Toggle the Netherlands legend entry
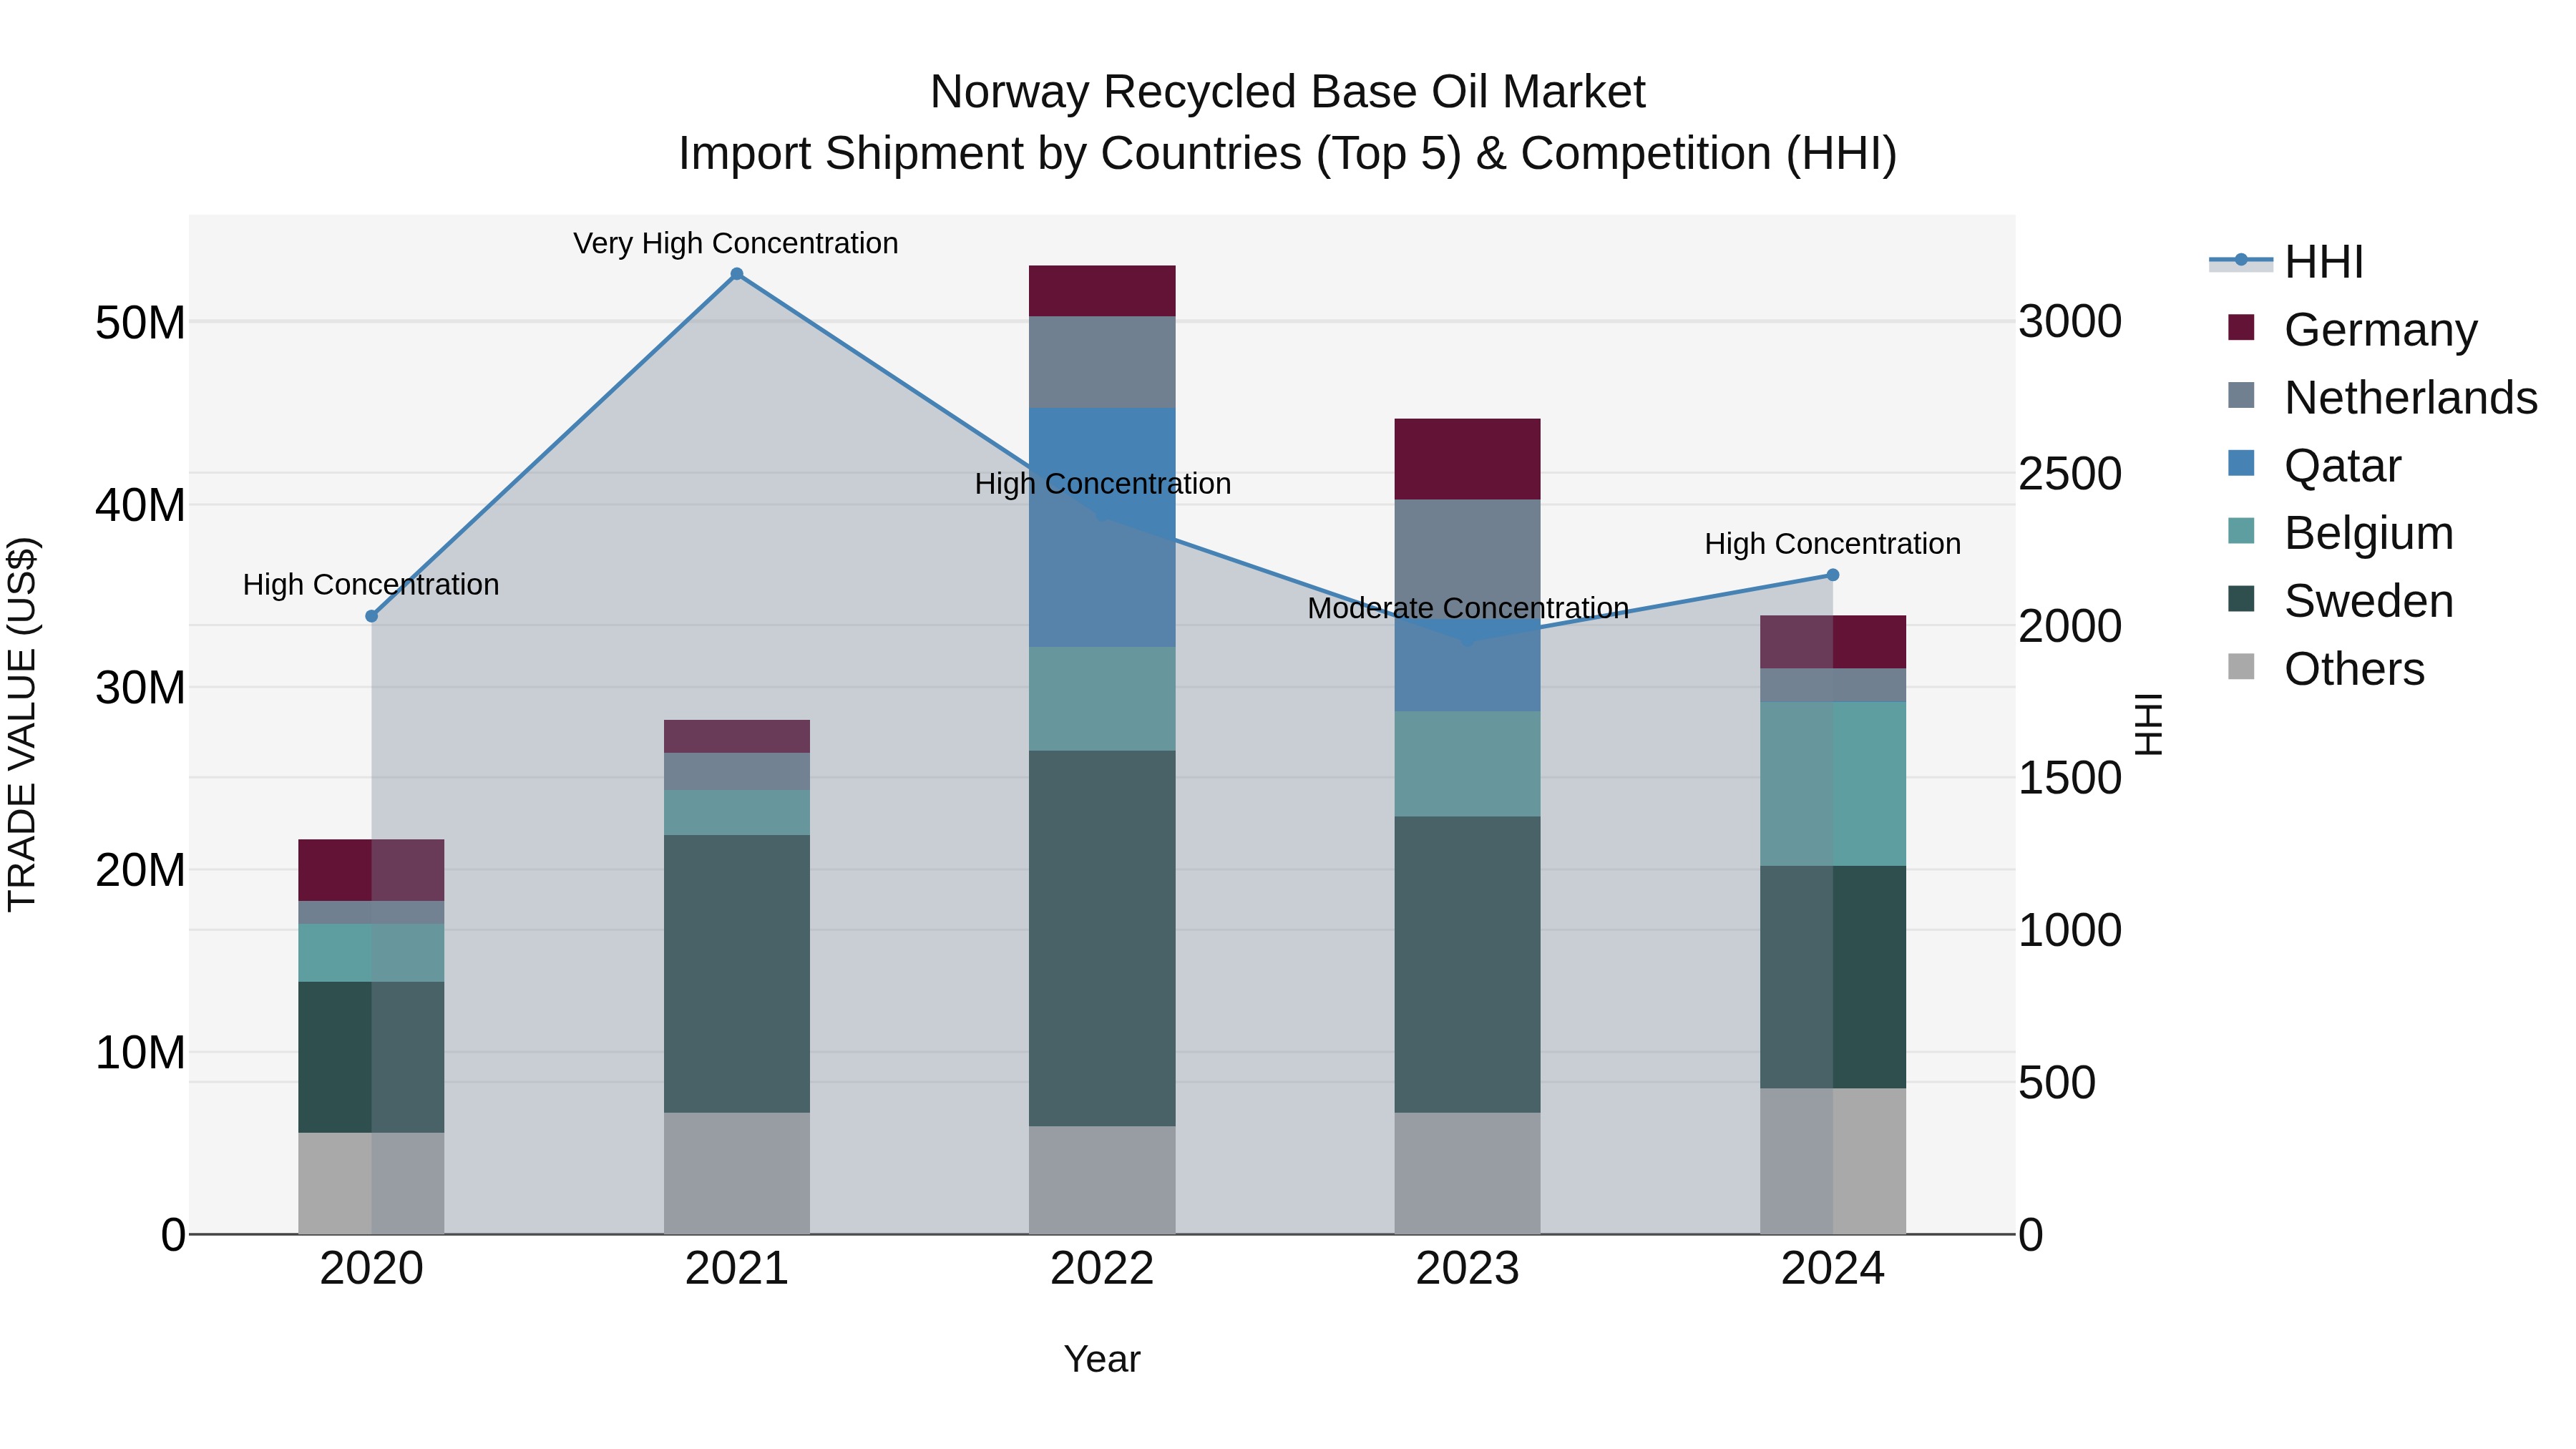Screen dimensions: 2576x1449 tap(2382, 397)
